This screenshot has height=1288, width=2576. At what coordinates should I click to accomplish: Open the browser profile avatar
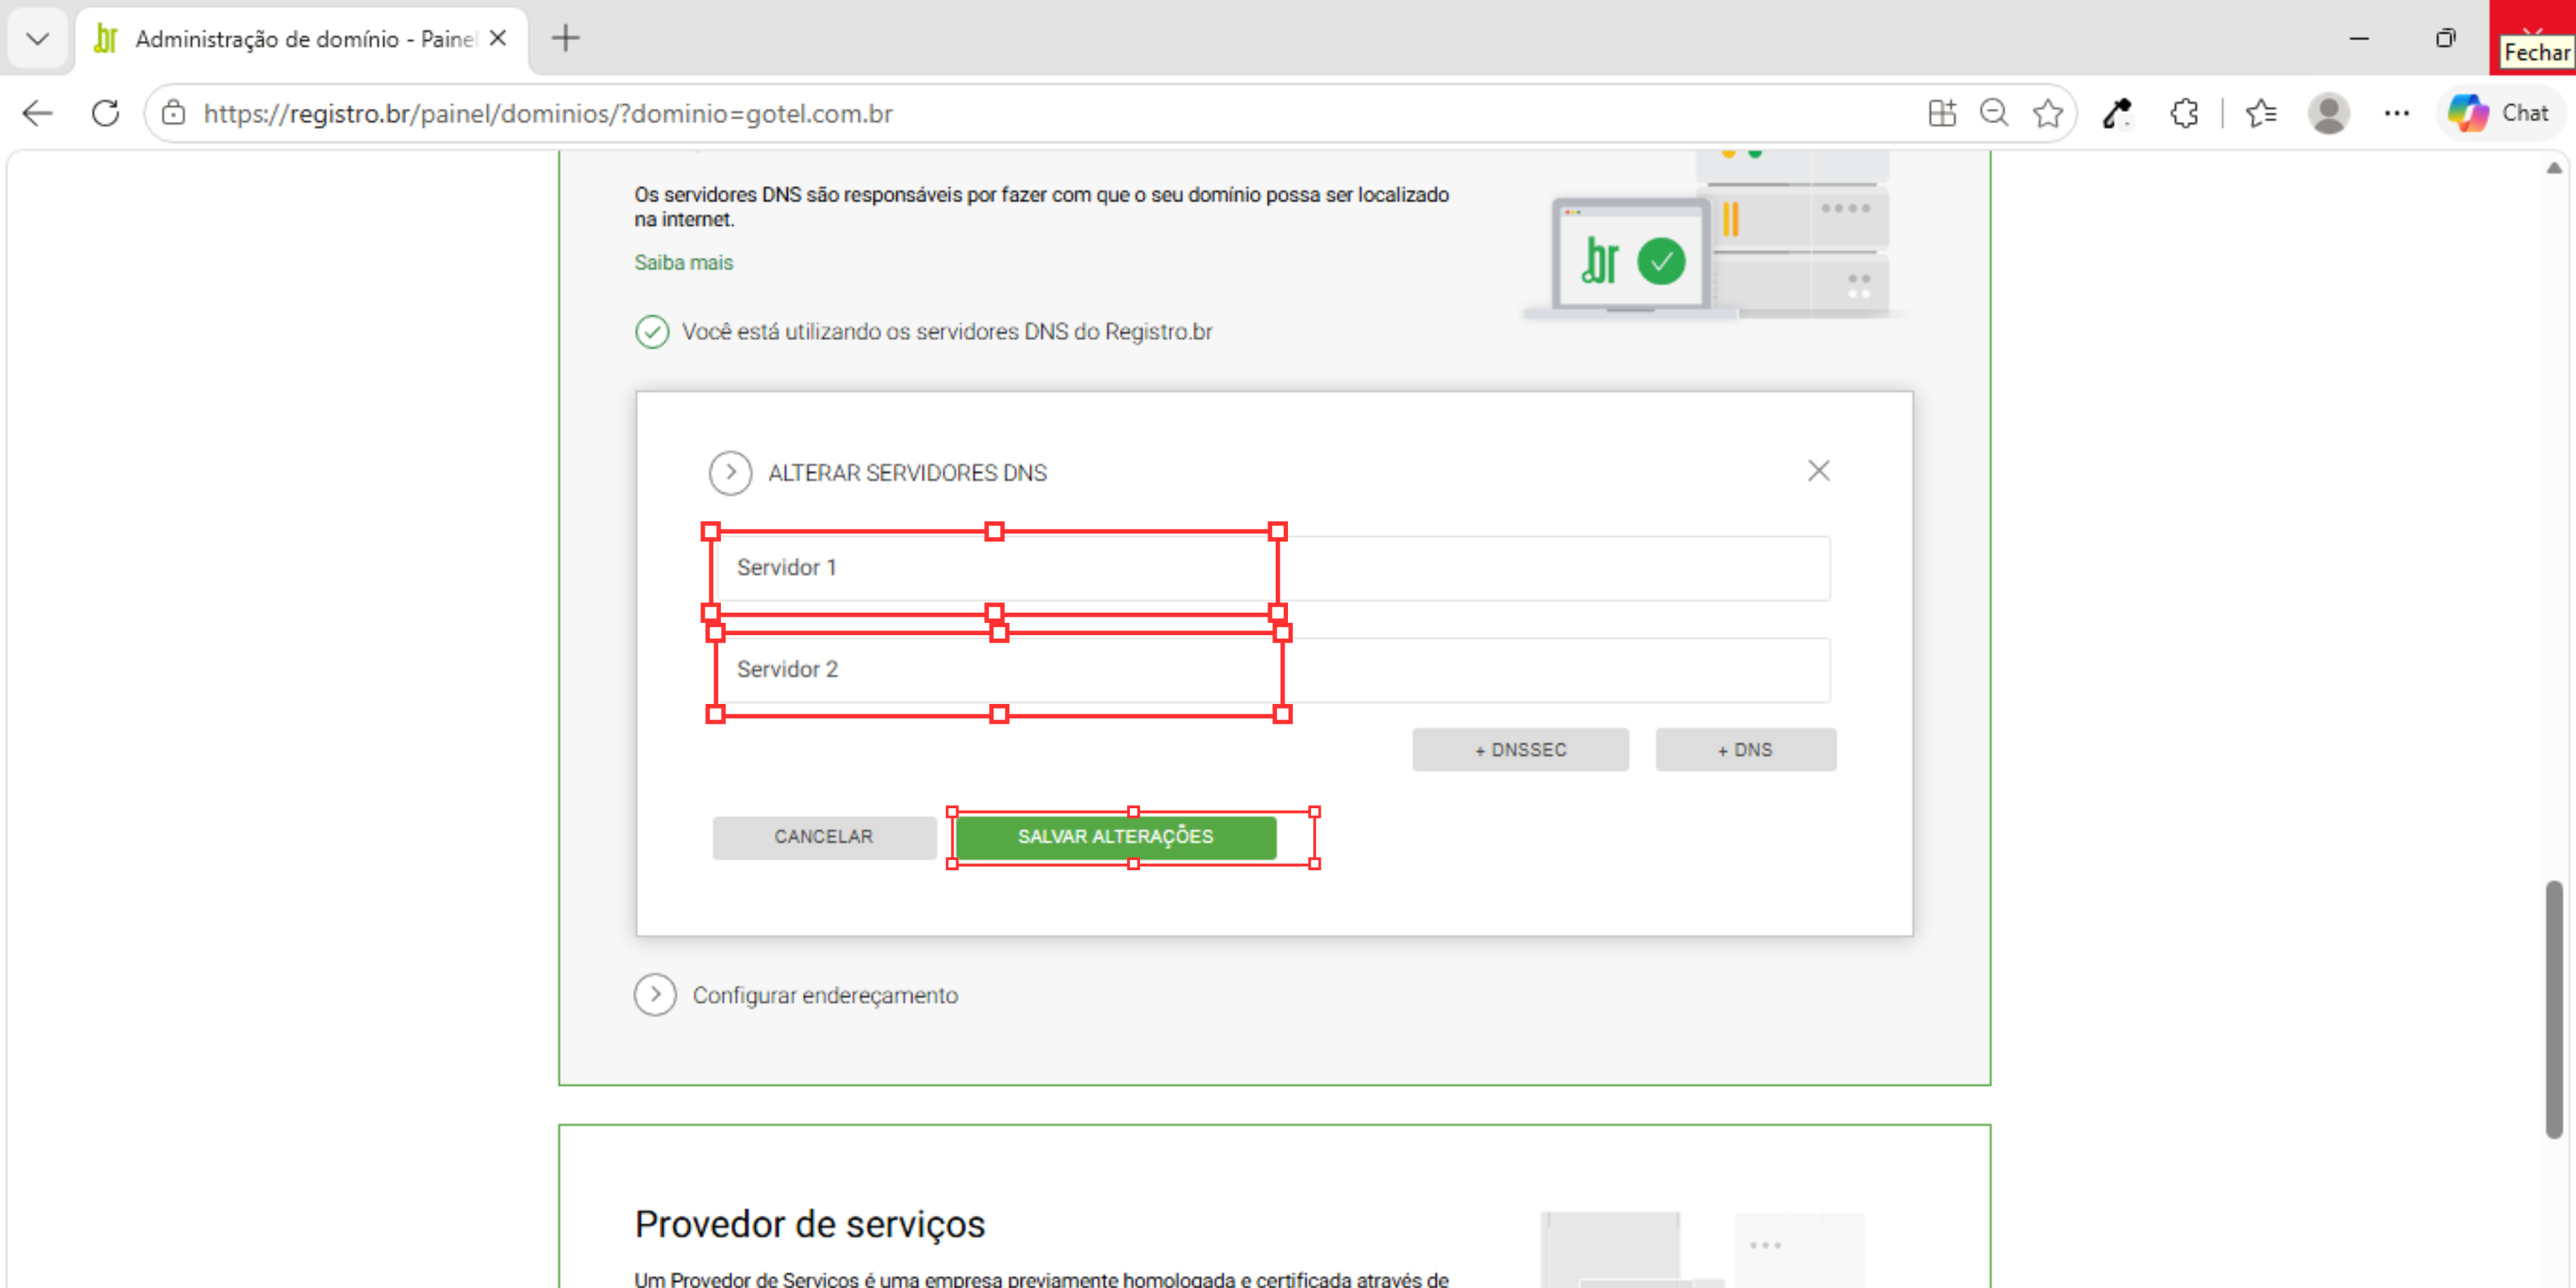(x=2328, y=113)
